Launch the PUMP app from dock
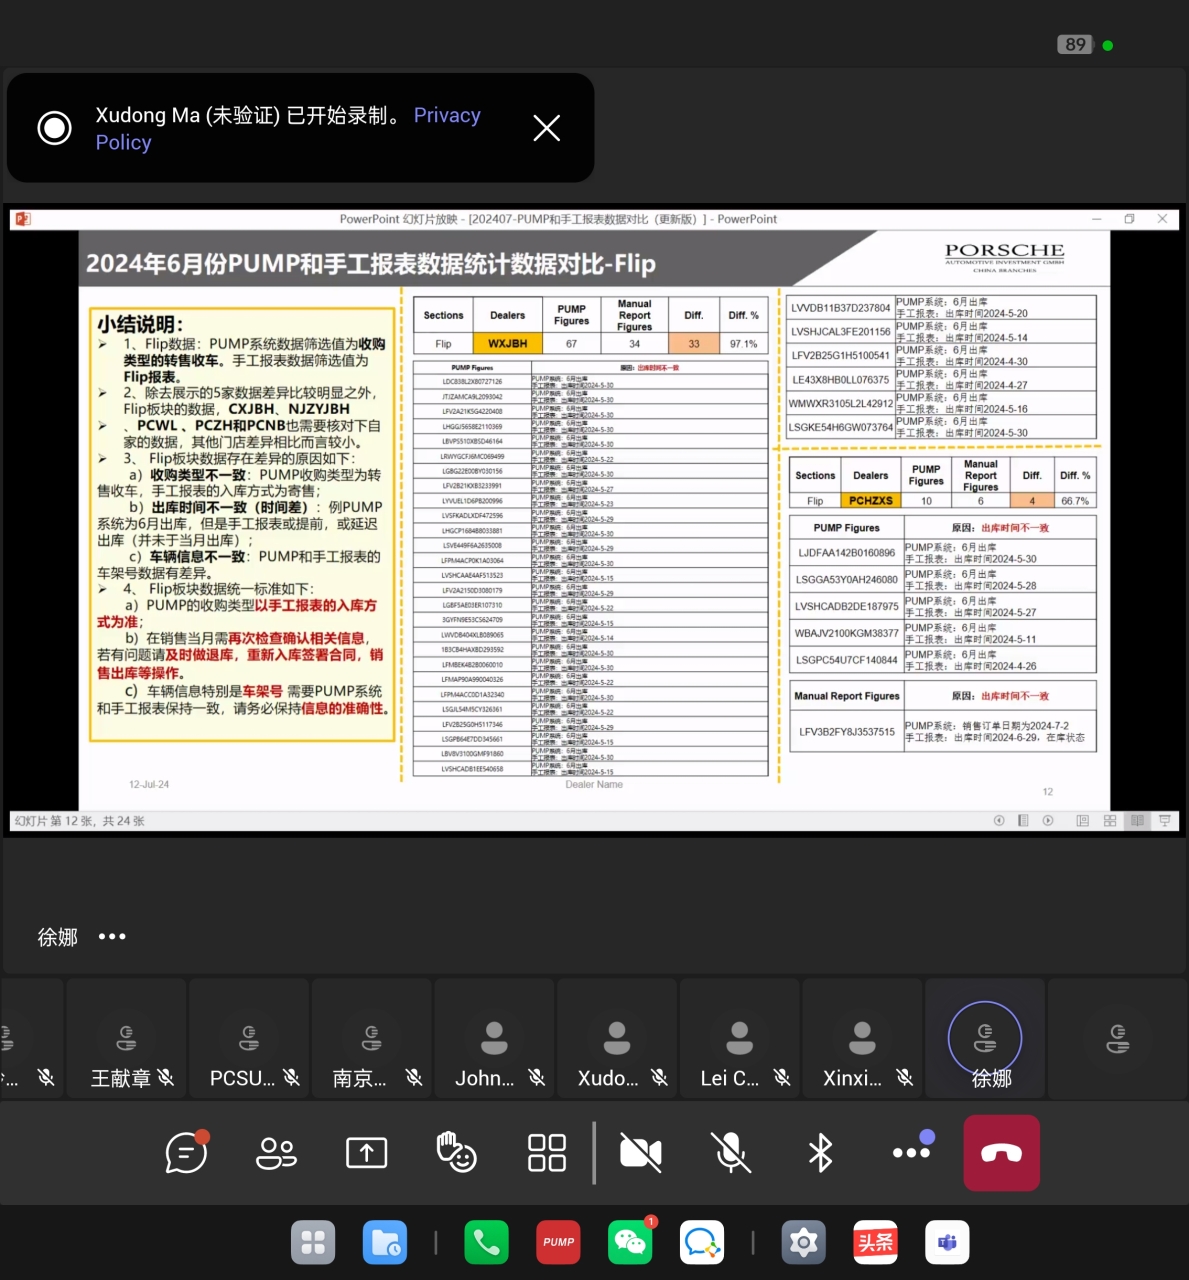The height and width of the screenshot is (1280, 1189). pyautogui.click(x=559, y=1242)
